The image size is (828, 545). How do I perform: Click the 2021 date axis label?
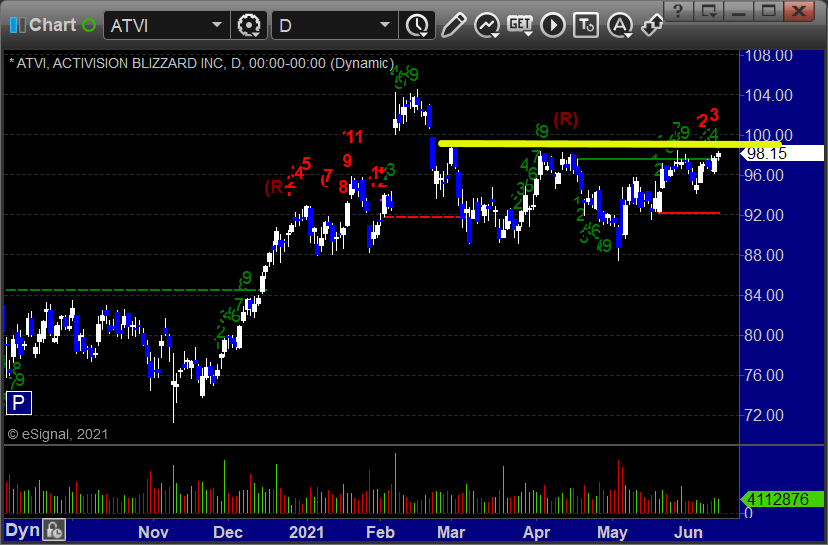click(x=307, y=532)
